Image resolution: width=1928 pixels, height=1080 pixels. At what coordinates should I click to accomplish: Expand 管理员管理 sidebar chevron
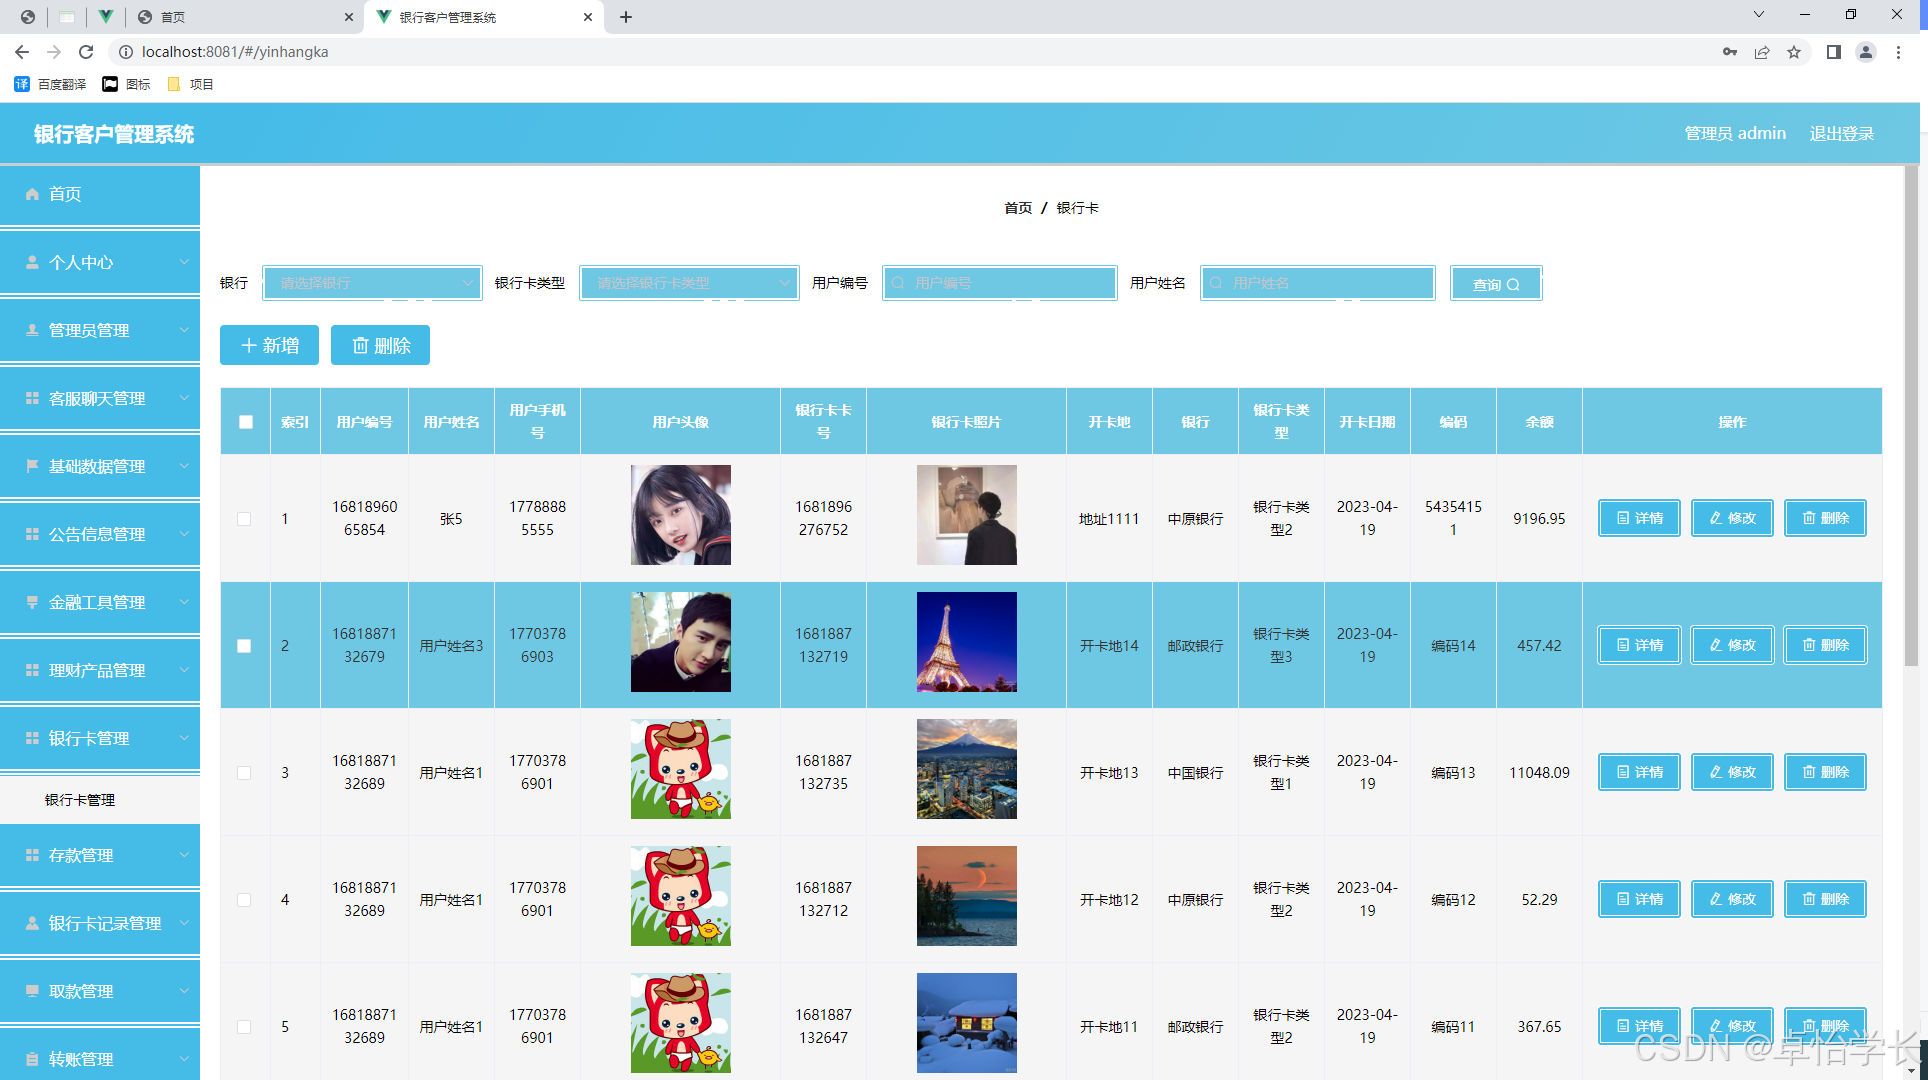(184, 330)
